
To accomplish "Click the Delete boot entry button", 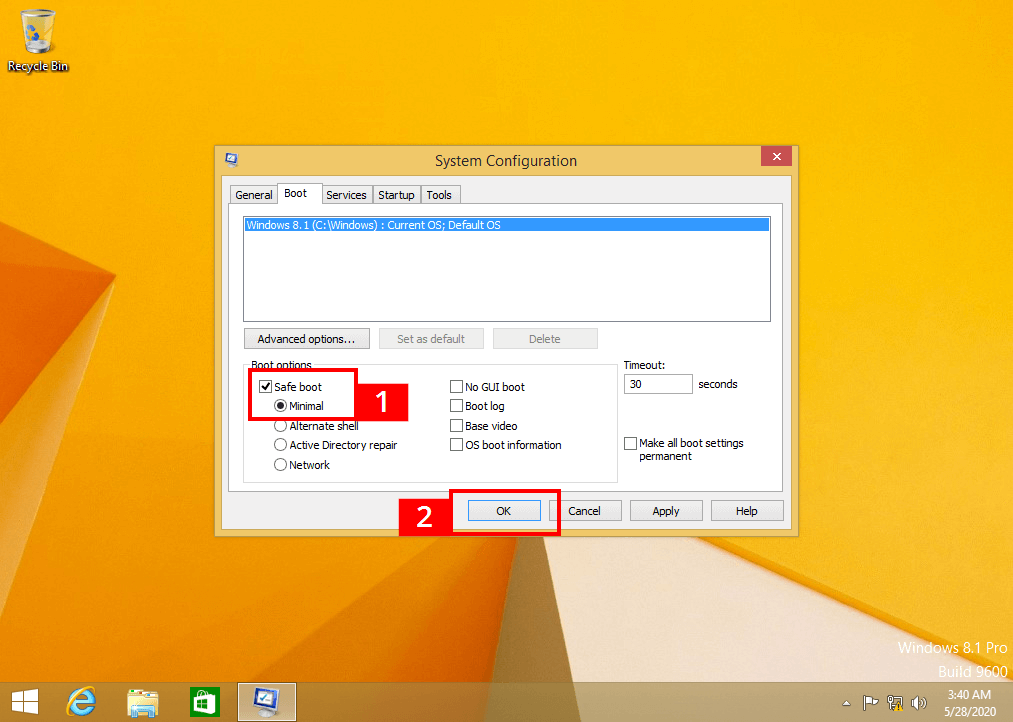I will [545, 338].
